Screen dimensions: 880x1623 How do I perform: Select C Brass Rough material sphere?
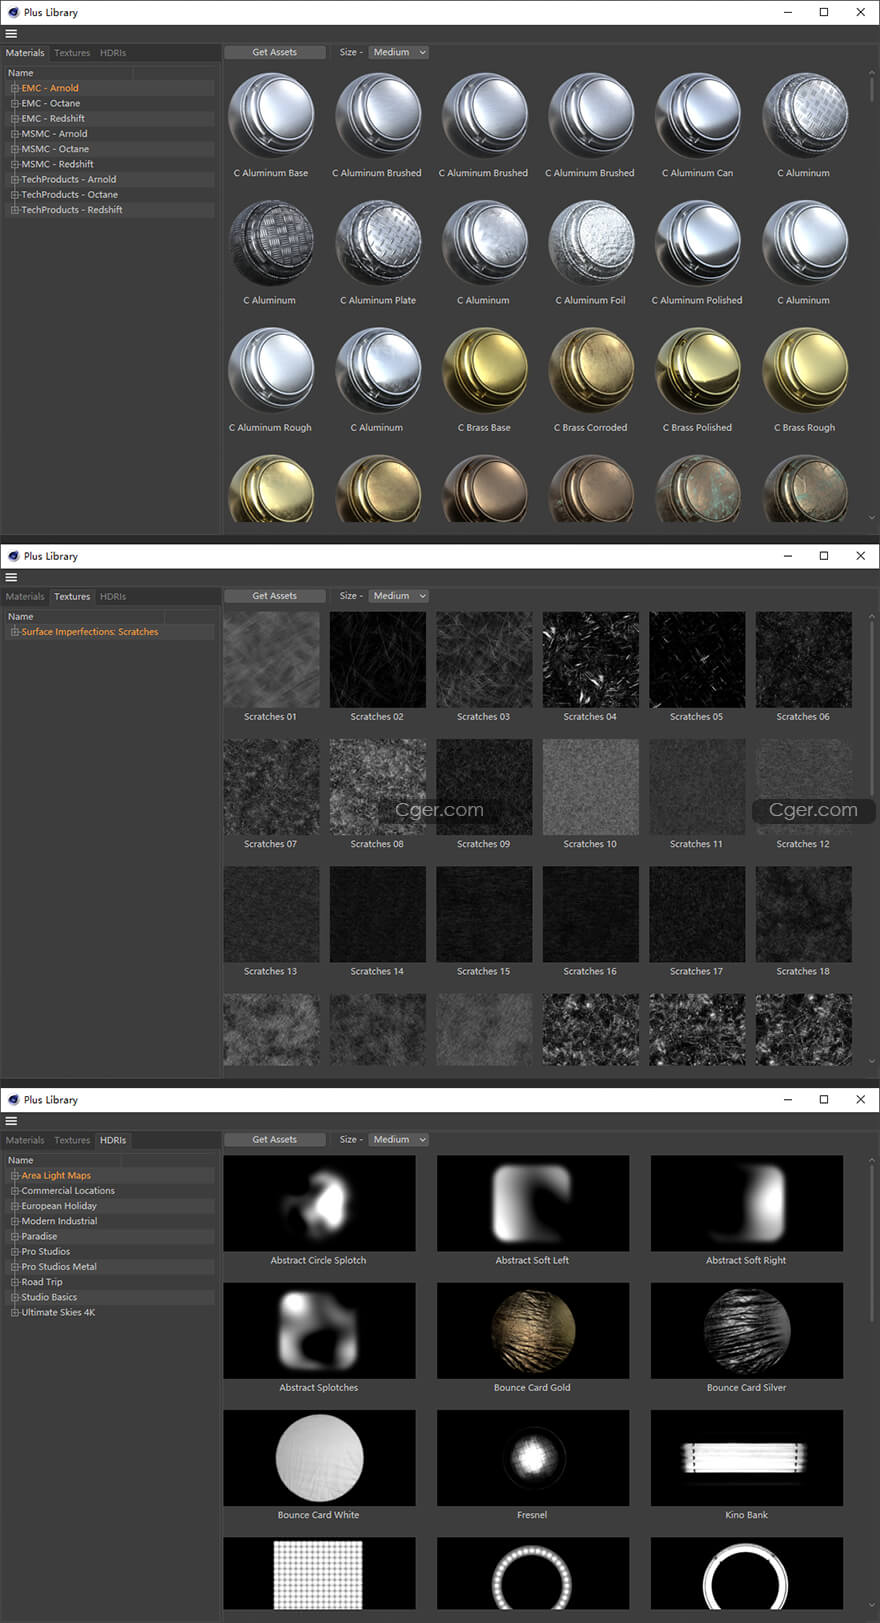(x=805, y=370)
